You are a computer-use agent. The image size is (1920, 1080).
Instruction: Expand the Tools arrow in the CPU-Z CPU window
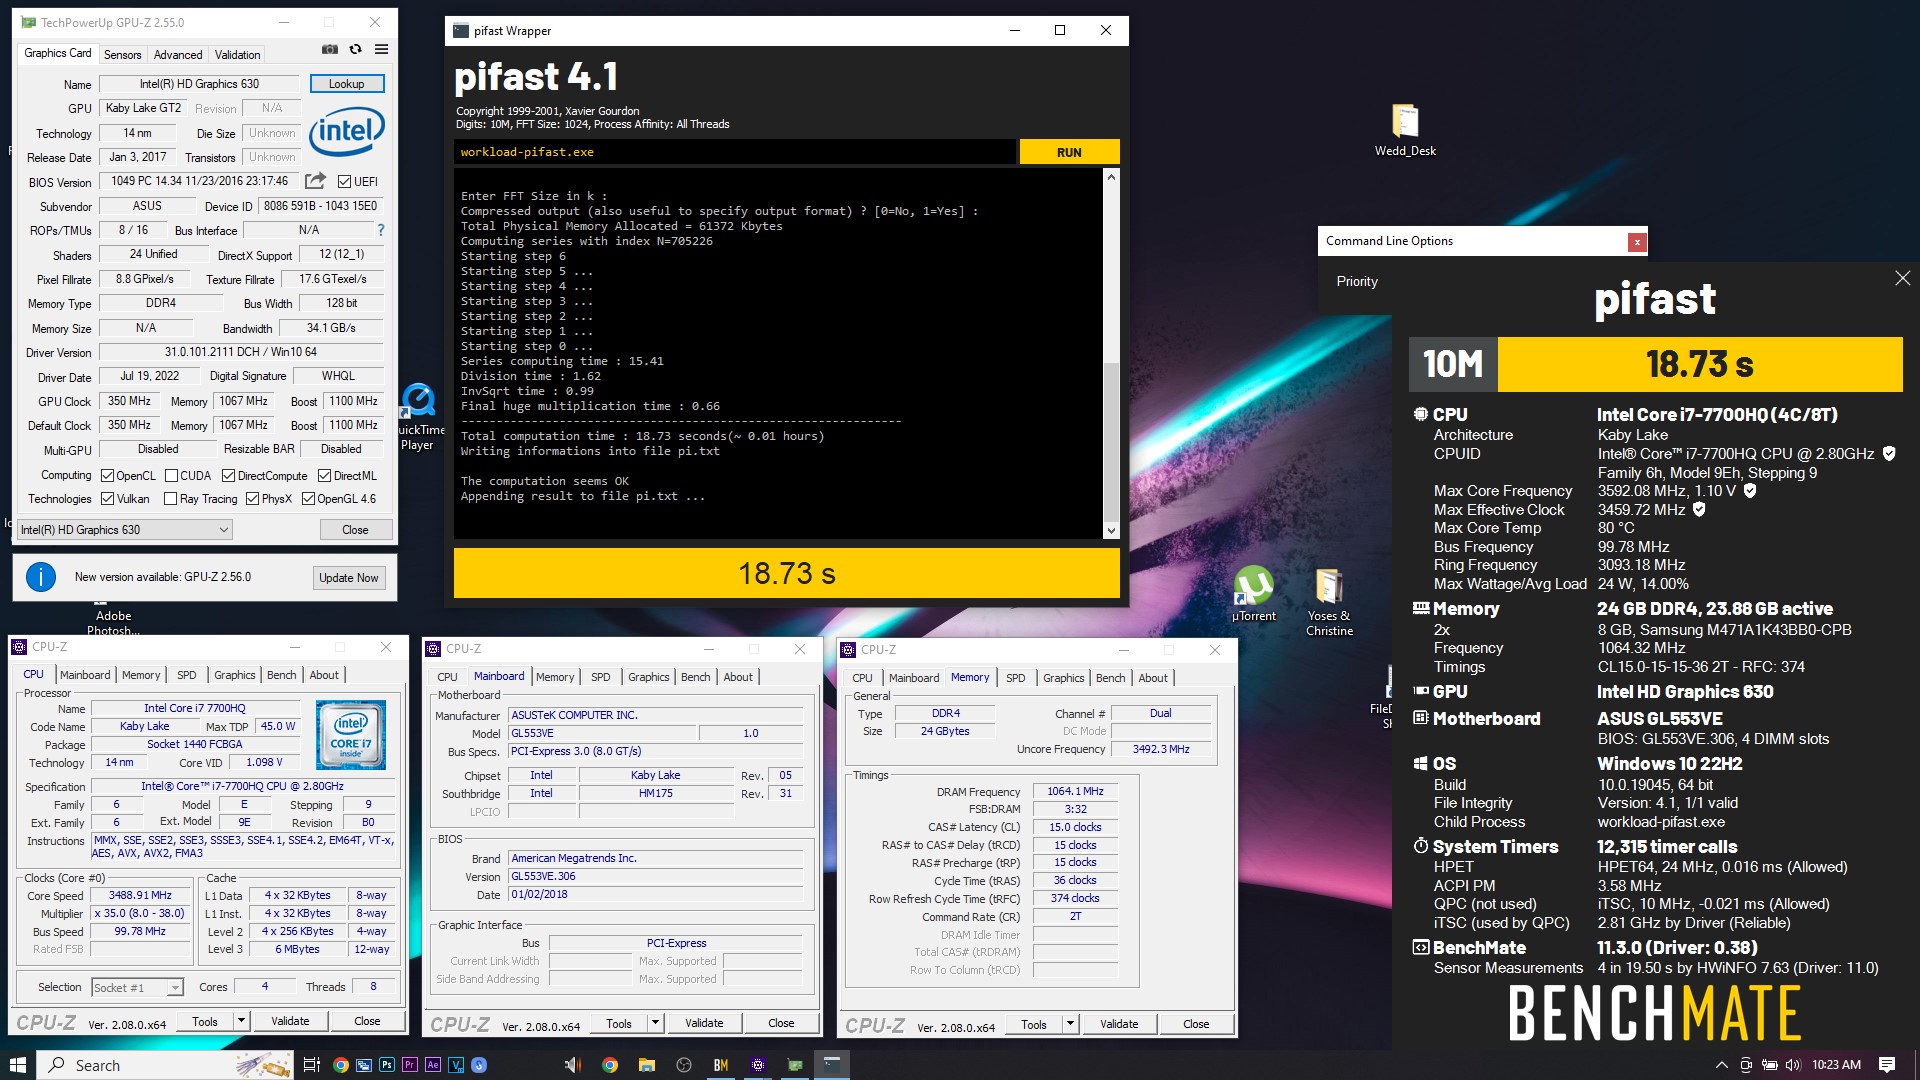point(241,1021)
